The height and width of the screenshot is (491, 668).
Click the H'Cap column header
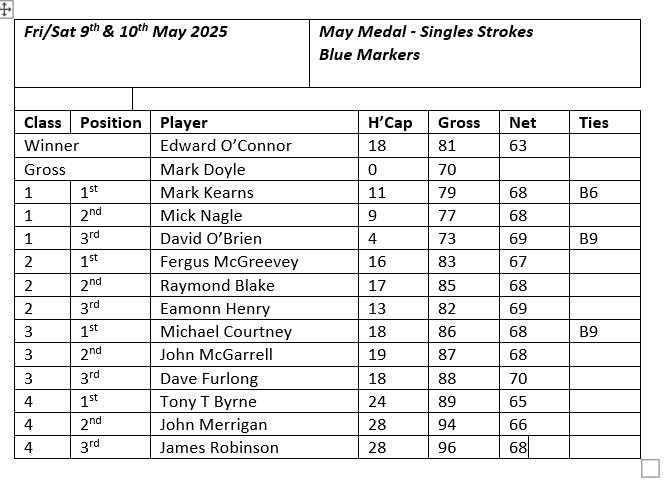(x=390, y=122)
